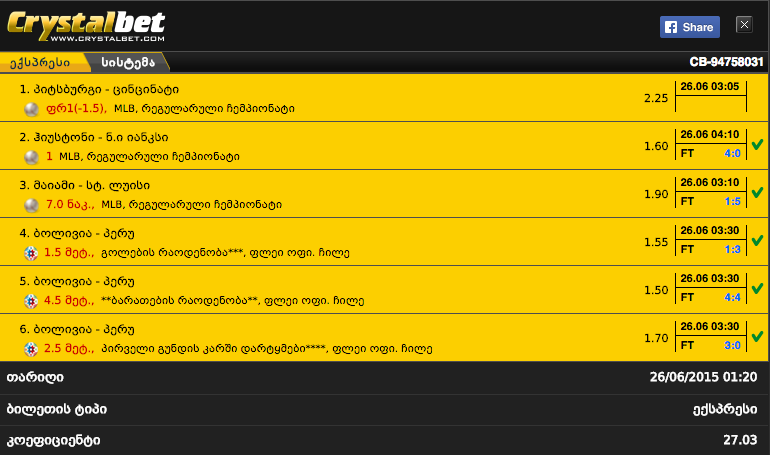
Task: Click green checkmark for მაიამი - სტ. ლუისი
Action: pyautogui.click(x=757, y=192)
